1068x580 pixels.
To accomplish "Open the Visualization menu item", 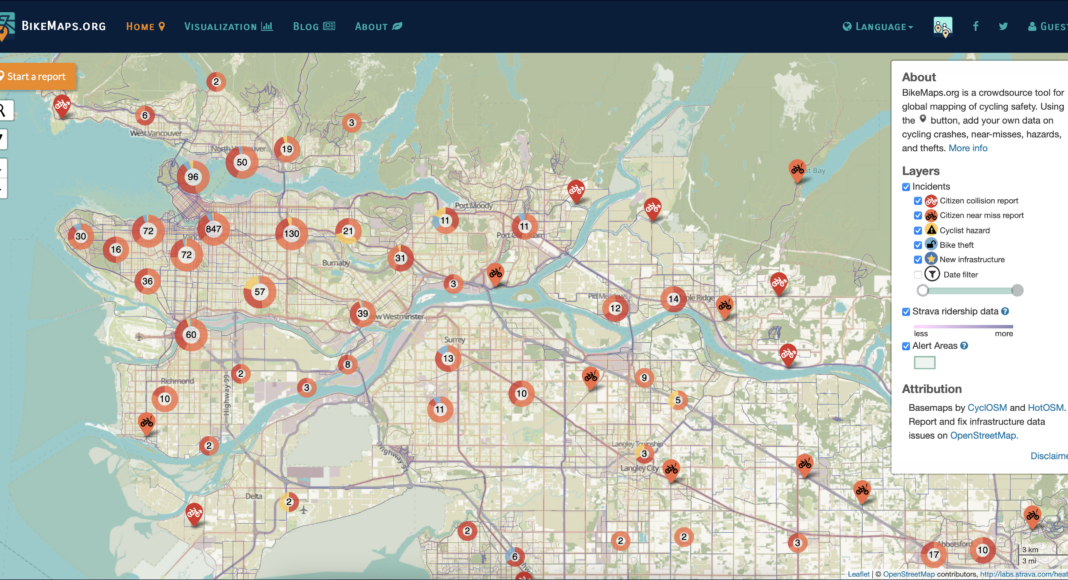I will click(228, 26).
